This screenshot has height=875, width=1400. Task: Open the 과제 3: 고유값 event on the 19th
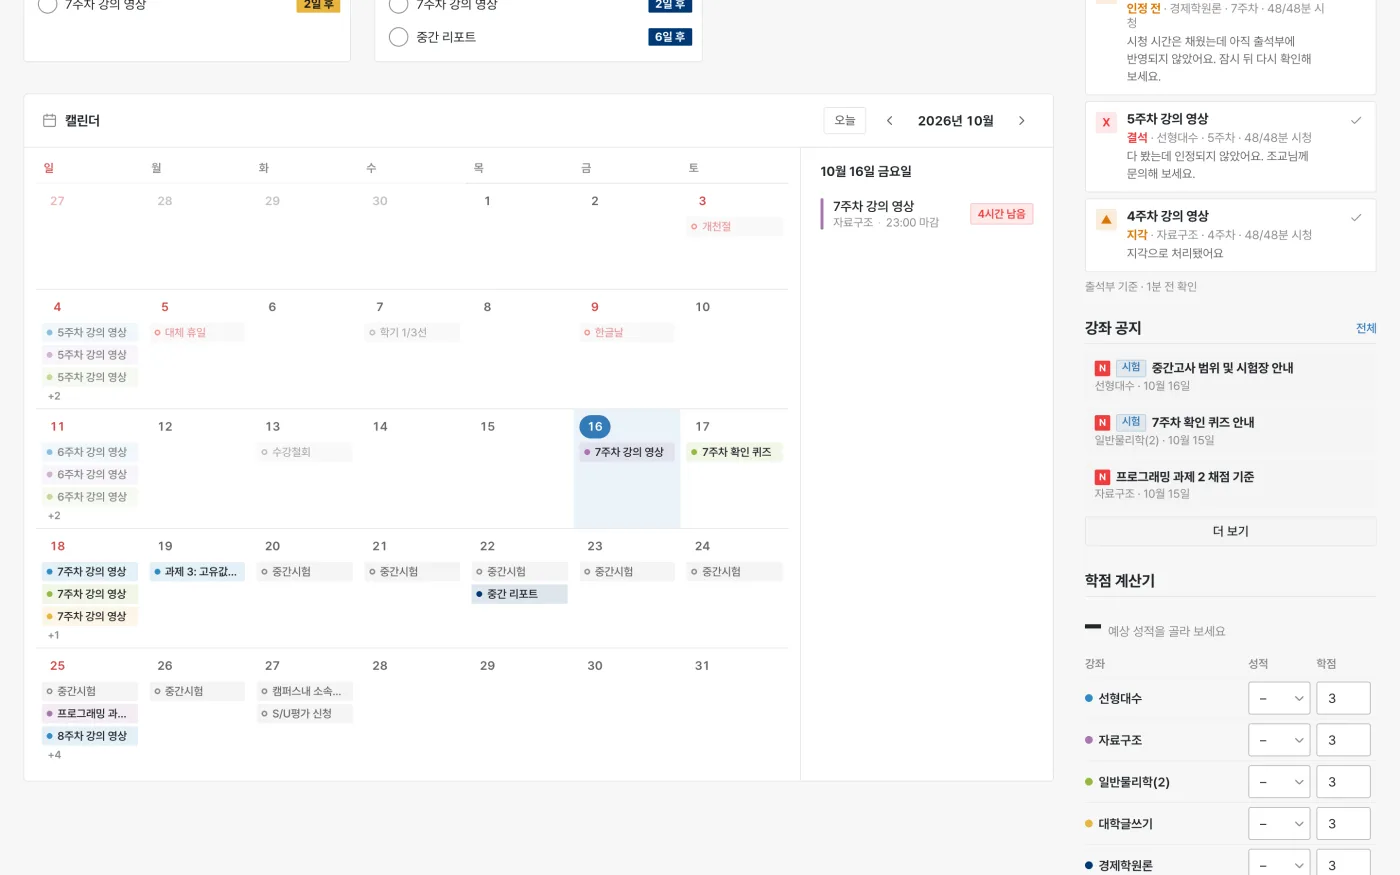(197, 572)
